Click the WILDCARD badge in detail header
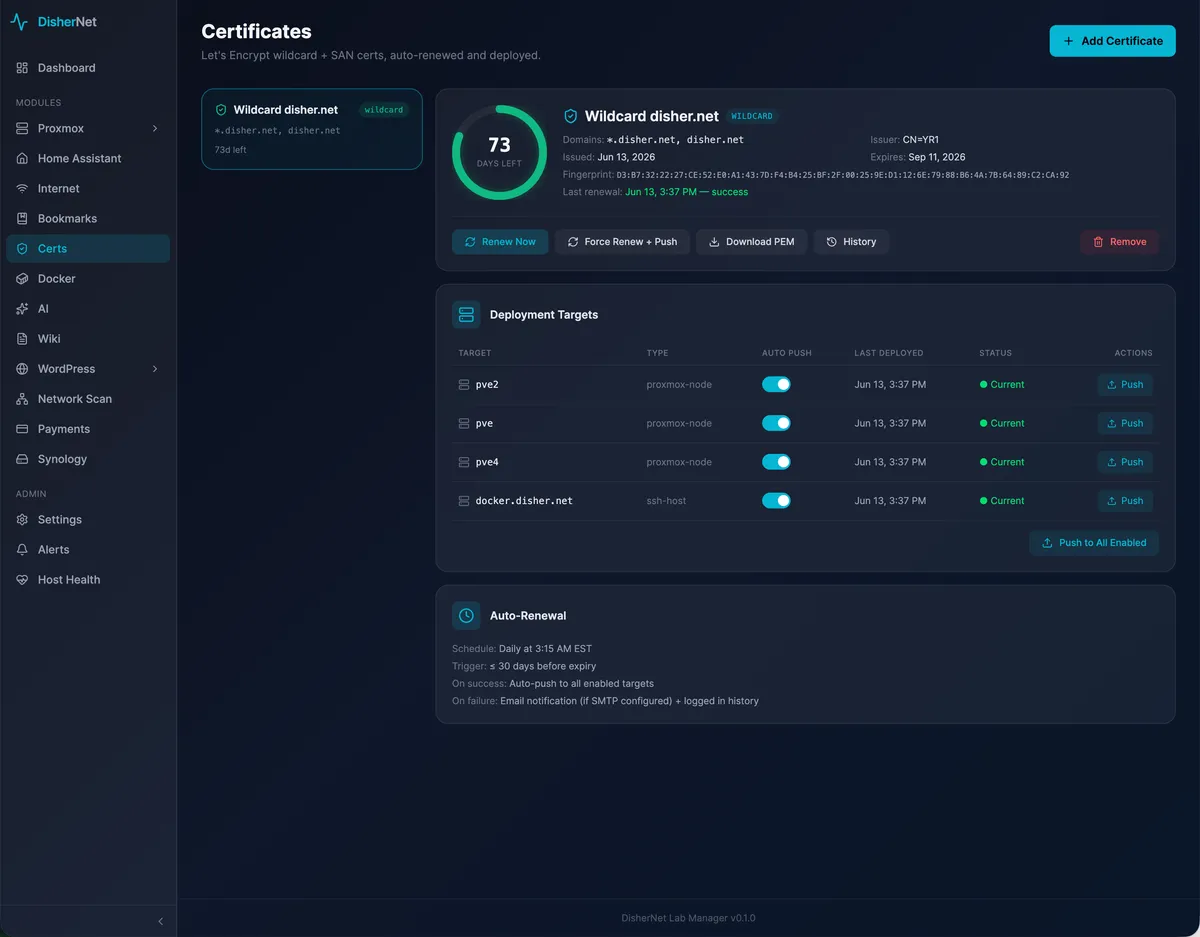The width and height of the screenshot is (1200, 937). (752, 116)
